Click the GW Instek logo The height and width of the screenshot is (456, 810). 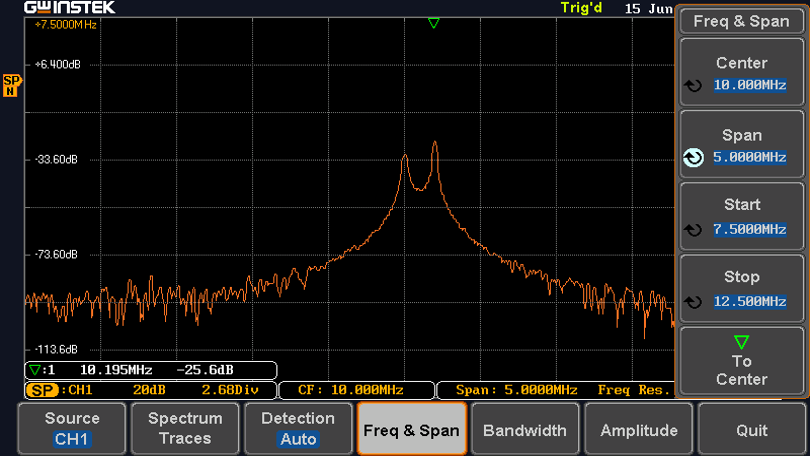point(70,8)
